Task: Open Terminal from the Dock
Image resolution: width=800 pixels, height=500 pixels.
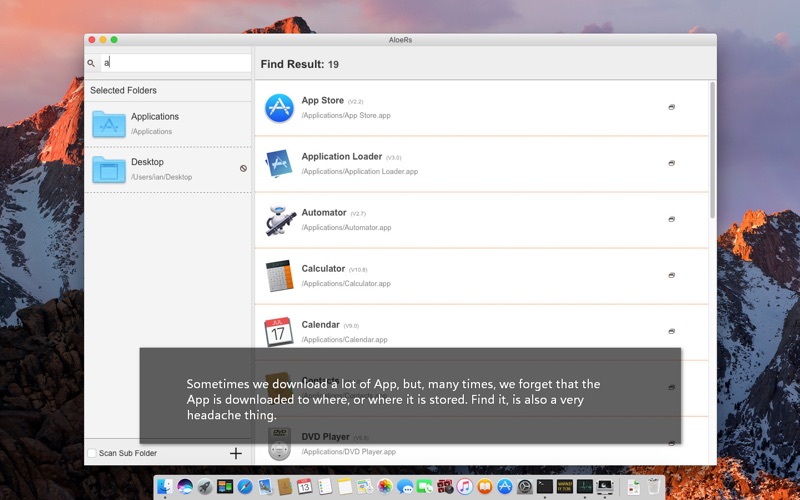Action: coord(544,486)
